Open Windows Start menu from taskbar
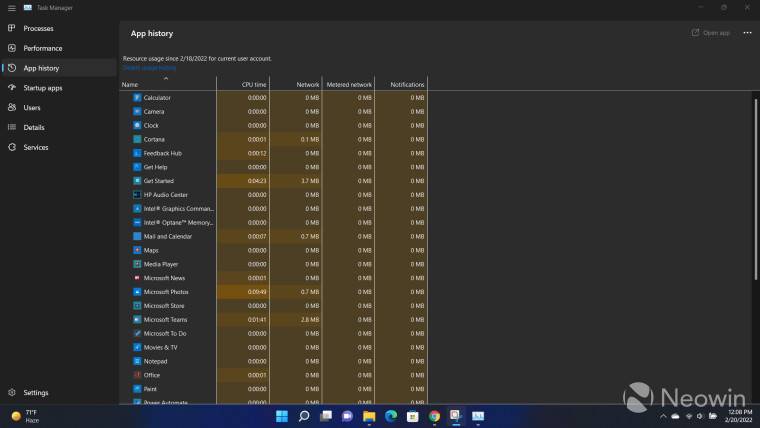 point(281,416)
